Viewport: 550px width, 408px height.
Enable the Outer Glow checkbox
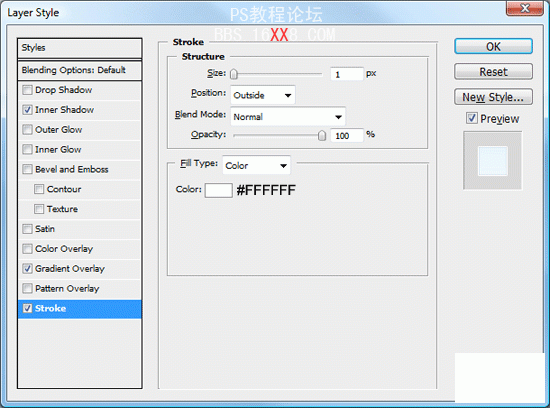[x=27, y=130]
